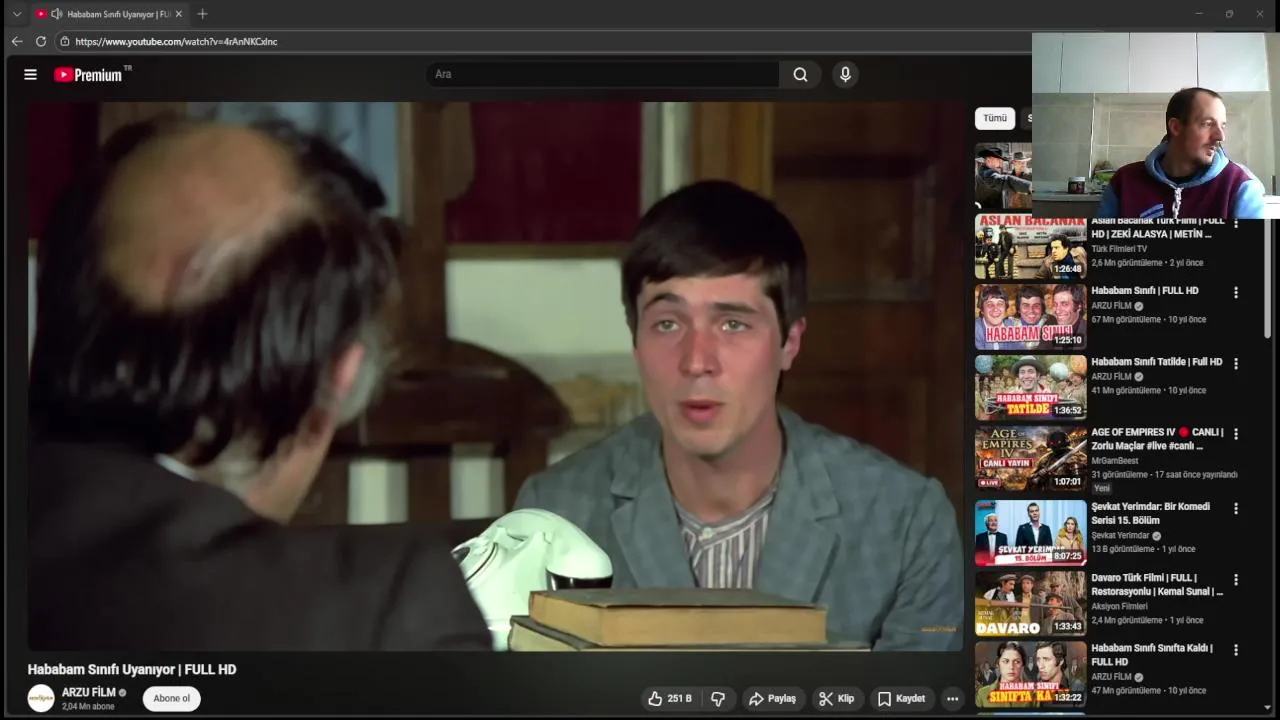The height and width of the screenshot is (720, 1280).
Task: Click Aslan Bacanak Türk Filmi title
Action: [1157, 227]
